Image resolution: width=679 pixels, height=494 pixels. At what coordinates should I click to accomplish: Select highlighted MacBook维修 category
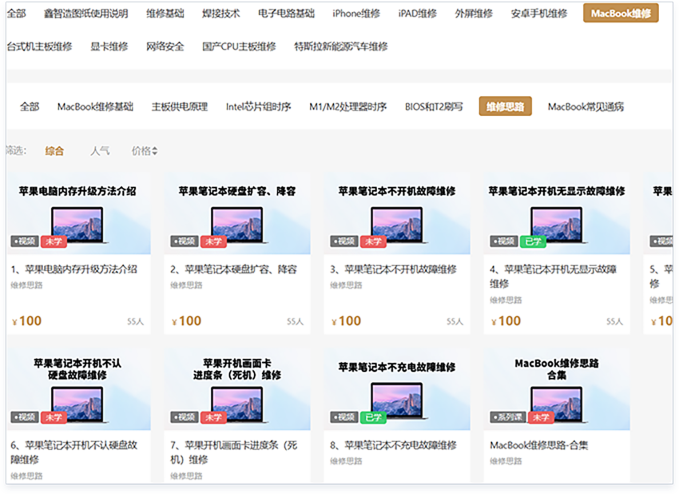coord(621,13)
